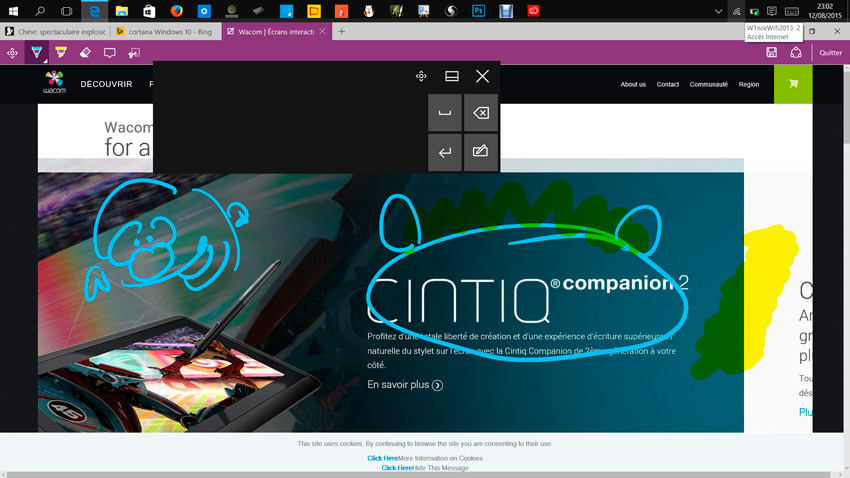Launch Firefox from taskbar
Image resolution: width=850 pixels, height=478 pixels.
click(x=177, y=11)
